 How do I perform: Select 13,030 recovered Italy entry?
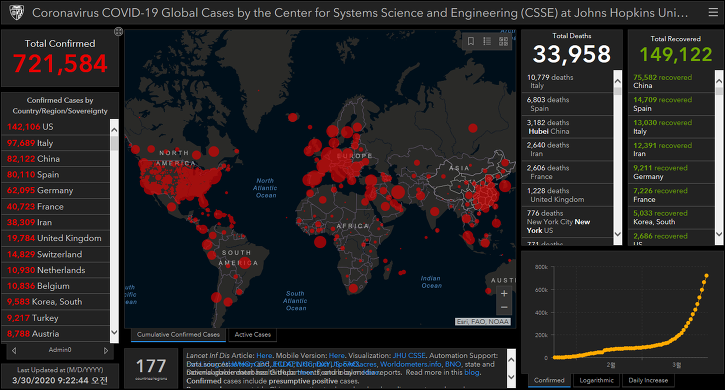click(671, 127)
